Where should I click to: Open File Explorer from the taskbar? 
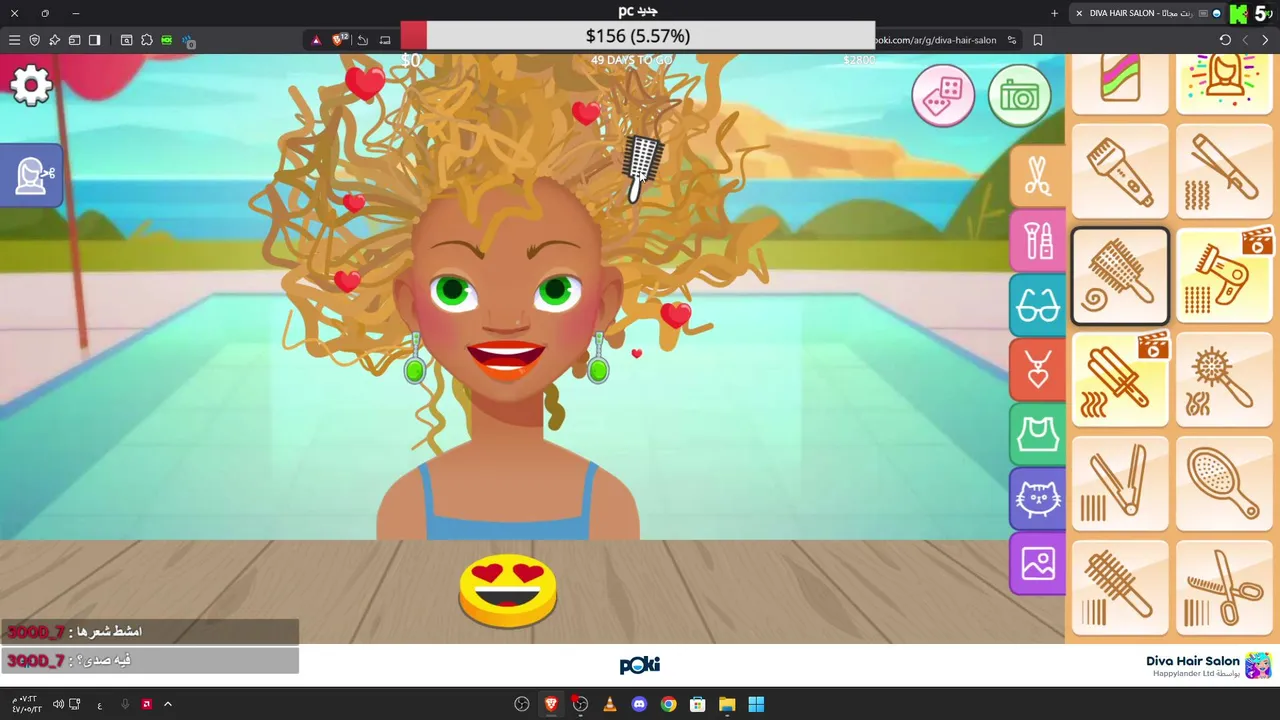727,704
